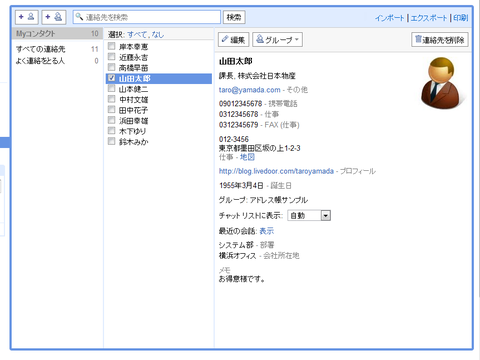The height and width of the screenshot is (360, 480).
Task: Click the contact name 山本健二
Action: tap(133, 89)
